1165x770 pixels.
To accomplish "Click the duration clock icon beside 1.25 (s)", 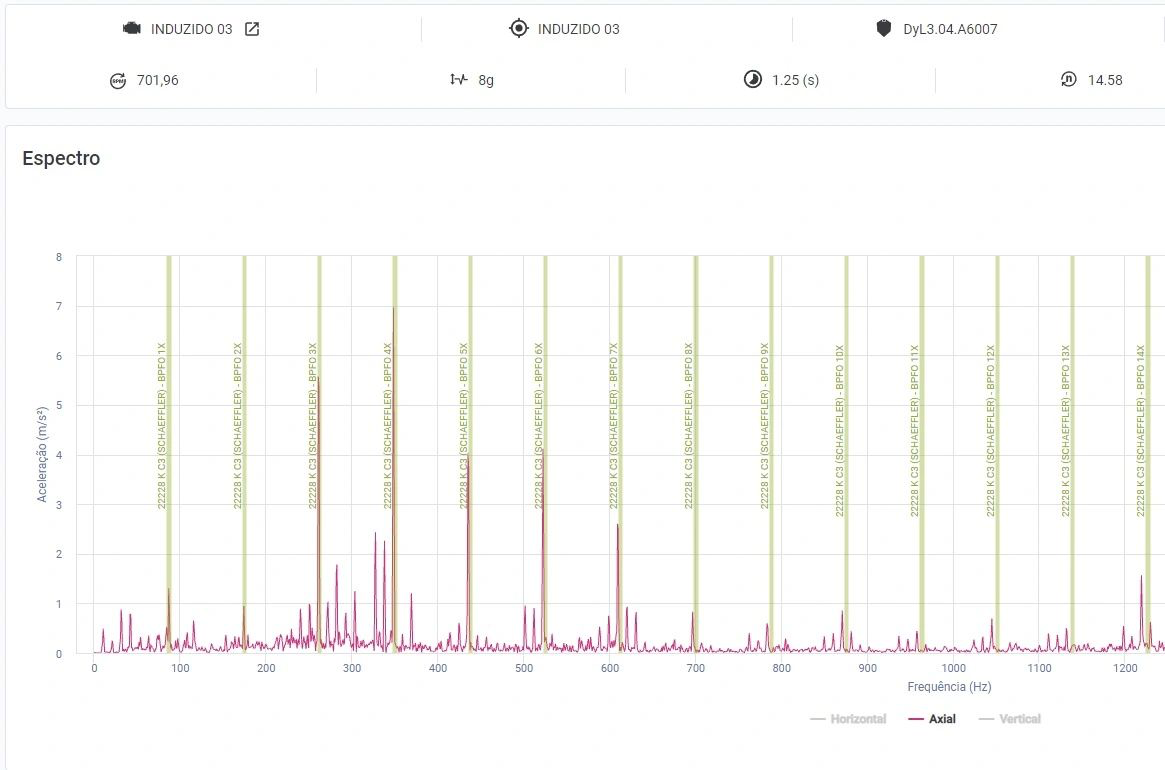I will pyautogui.click(x=753, y=80).
